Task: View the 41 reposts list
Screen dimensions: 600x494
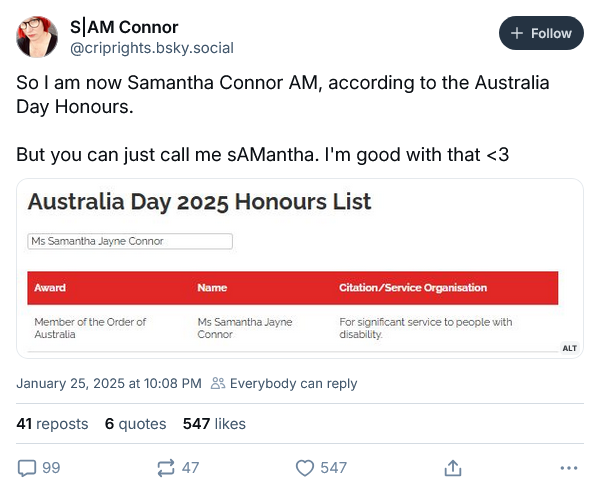Action: tap(52, 424)
